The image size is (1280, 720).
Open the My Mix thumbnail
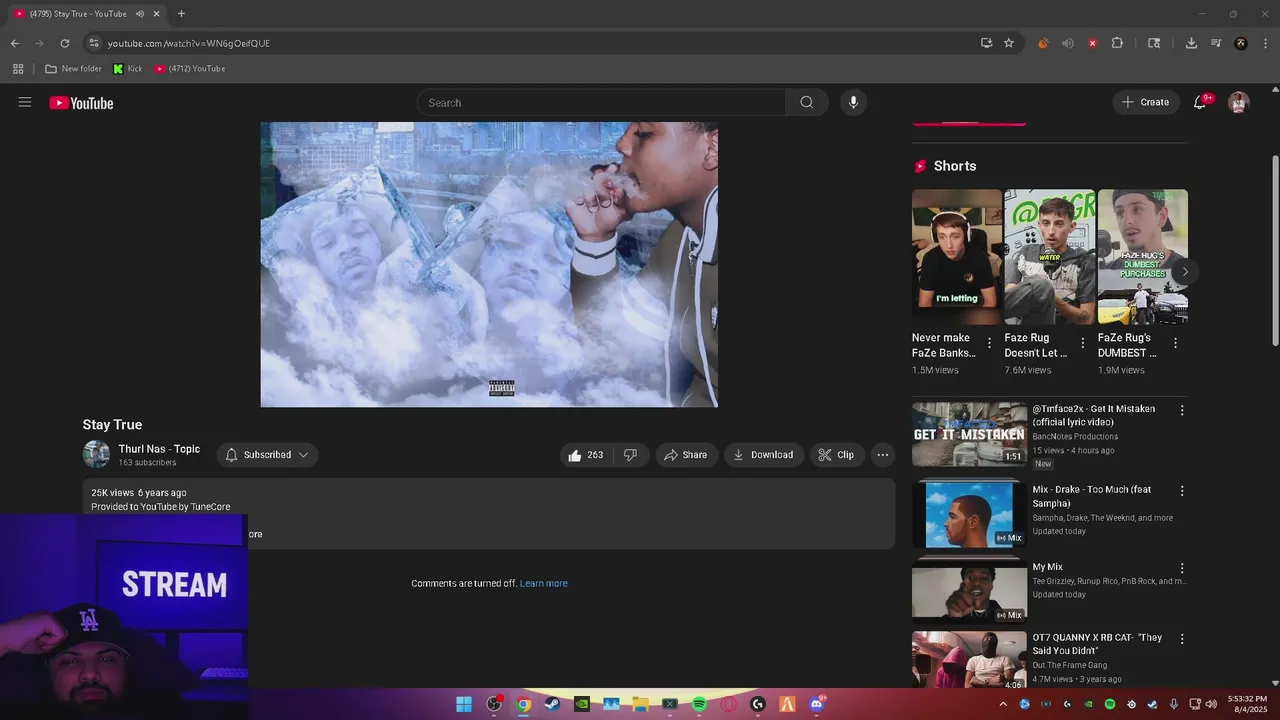(969, 592)
